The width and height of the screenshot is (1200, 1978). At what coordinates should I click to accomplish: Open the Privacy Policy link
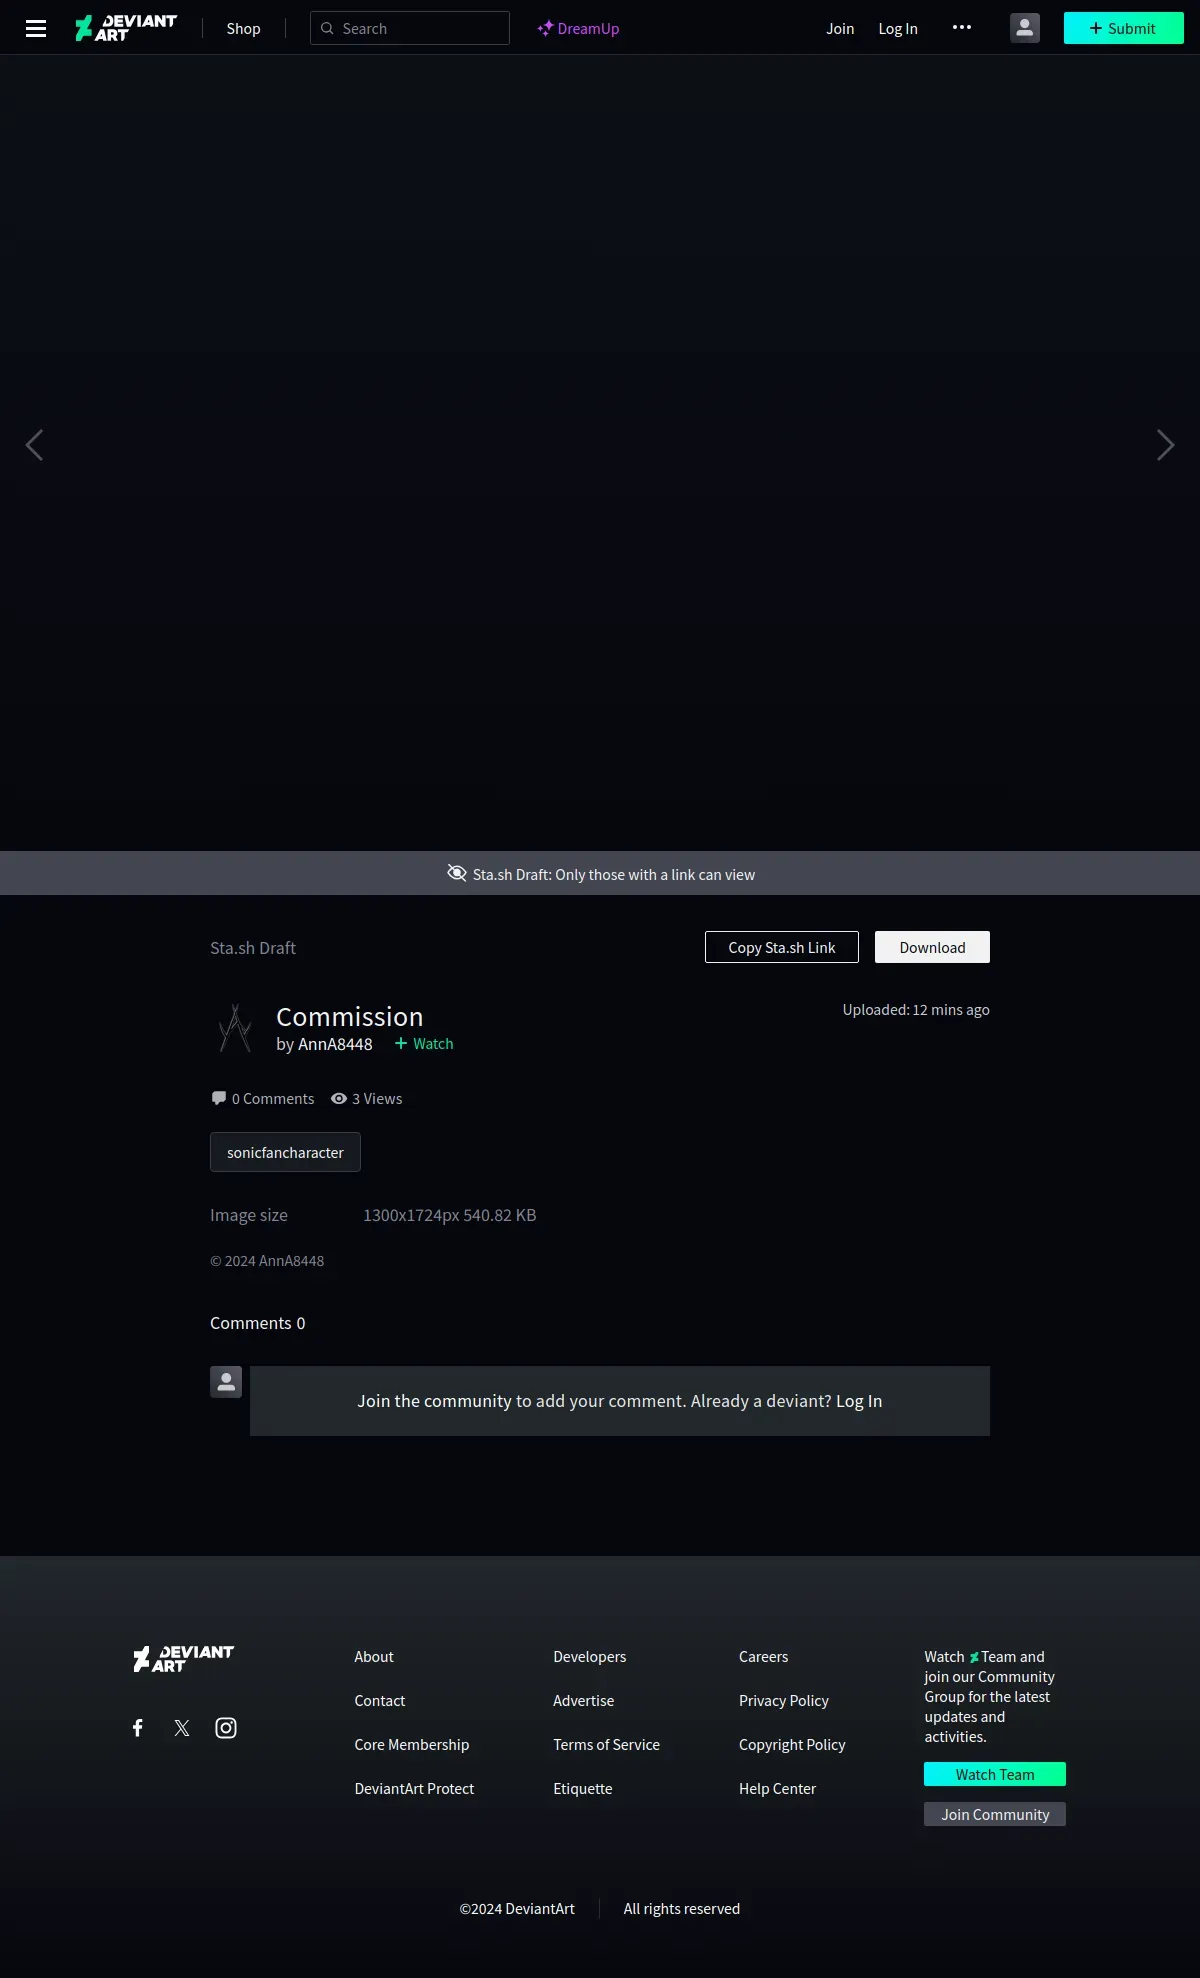click(784, 1701)
